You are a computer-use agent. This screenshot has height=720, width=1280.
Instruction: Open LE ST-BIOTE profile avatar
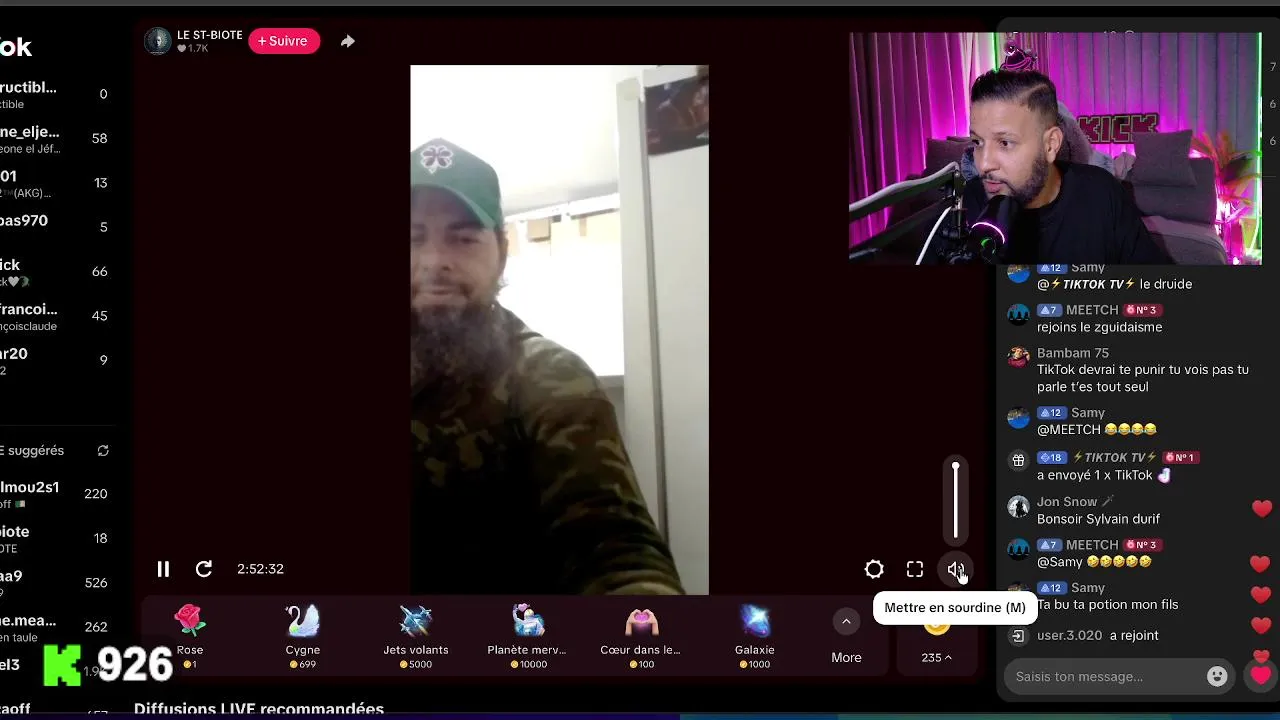coord(158,41)
